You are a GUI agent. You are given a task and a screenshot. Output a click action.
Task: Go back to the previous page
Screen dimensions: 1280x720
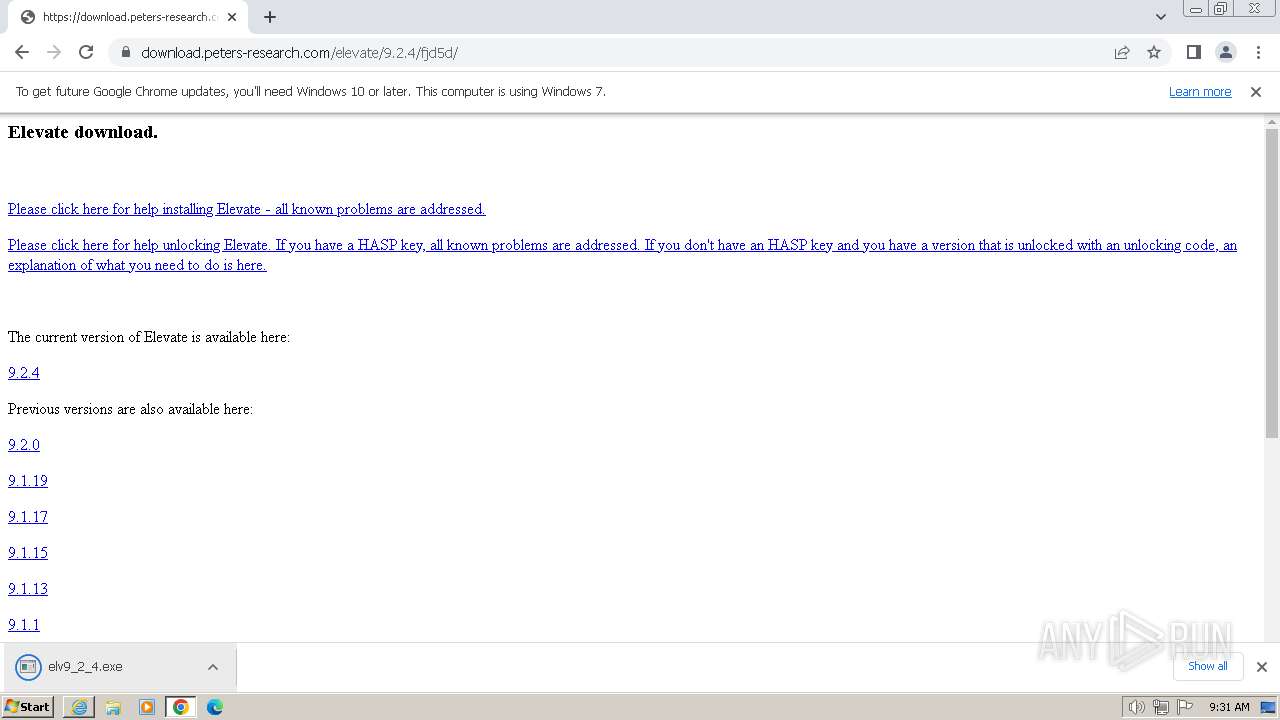(x=22, y=52)
